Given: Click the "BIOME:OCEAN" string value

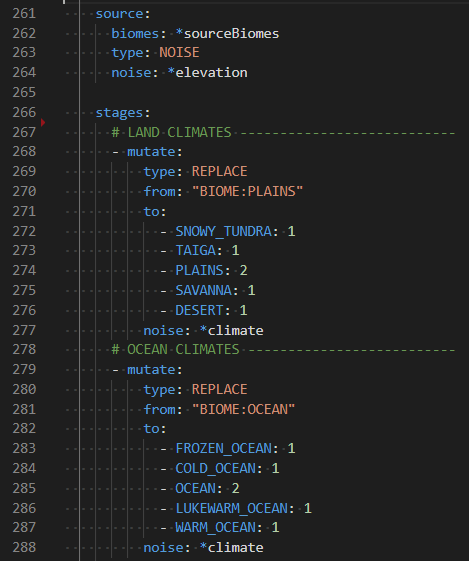Looking at the screenshot, I should tap(243, 409).
